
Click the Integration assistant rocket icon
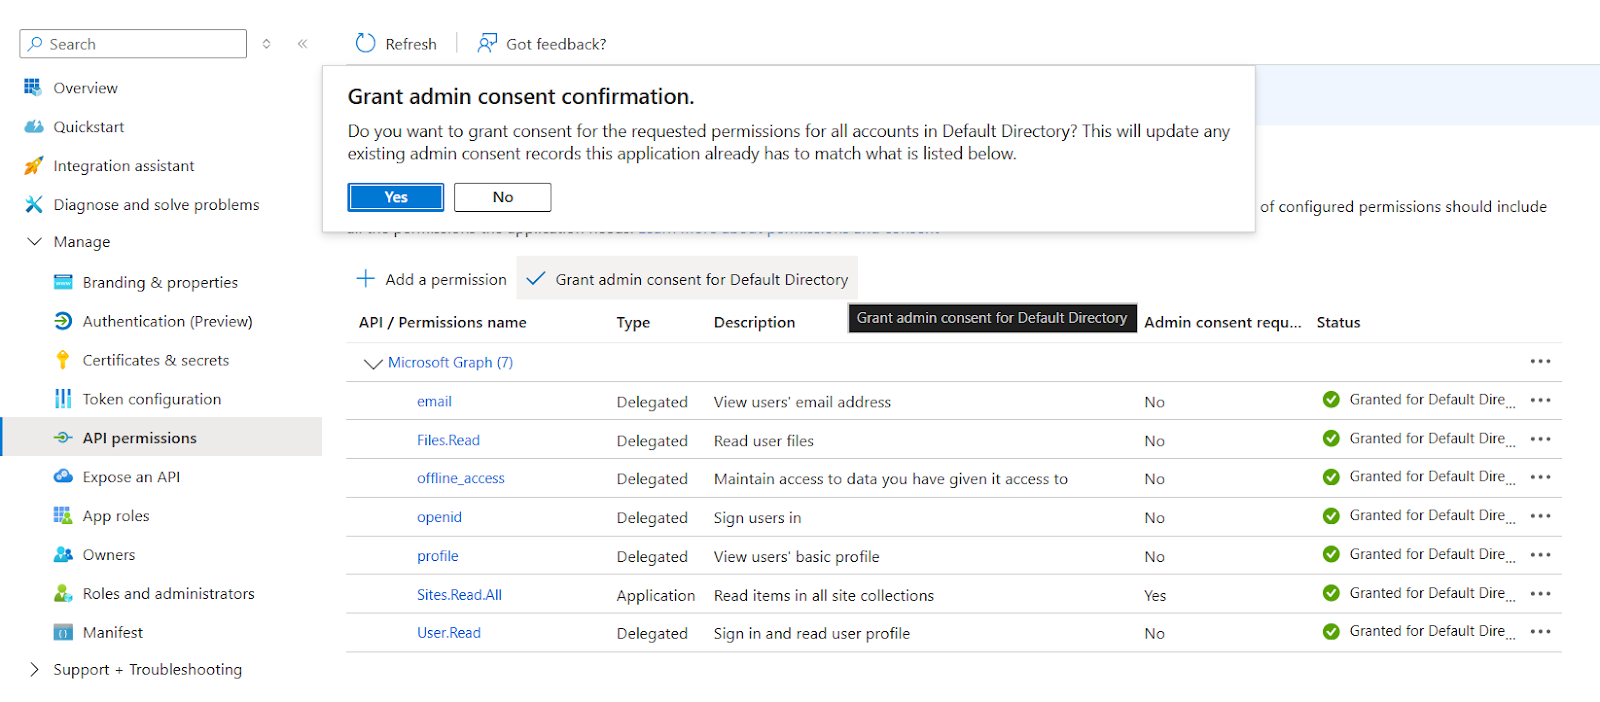tap(34, 166)
